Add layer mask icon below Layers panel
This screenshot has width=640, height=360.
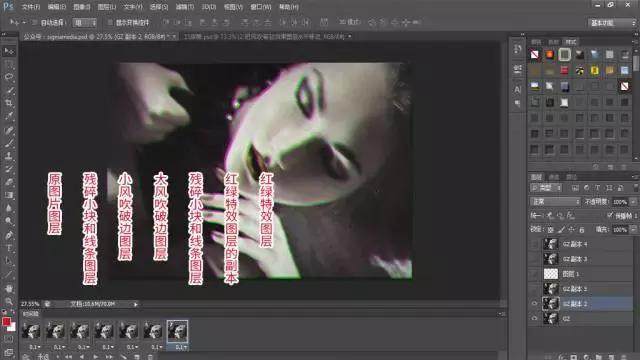[573, 357]
